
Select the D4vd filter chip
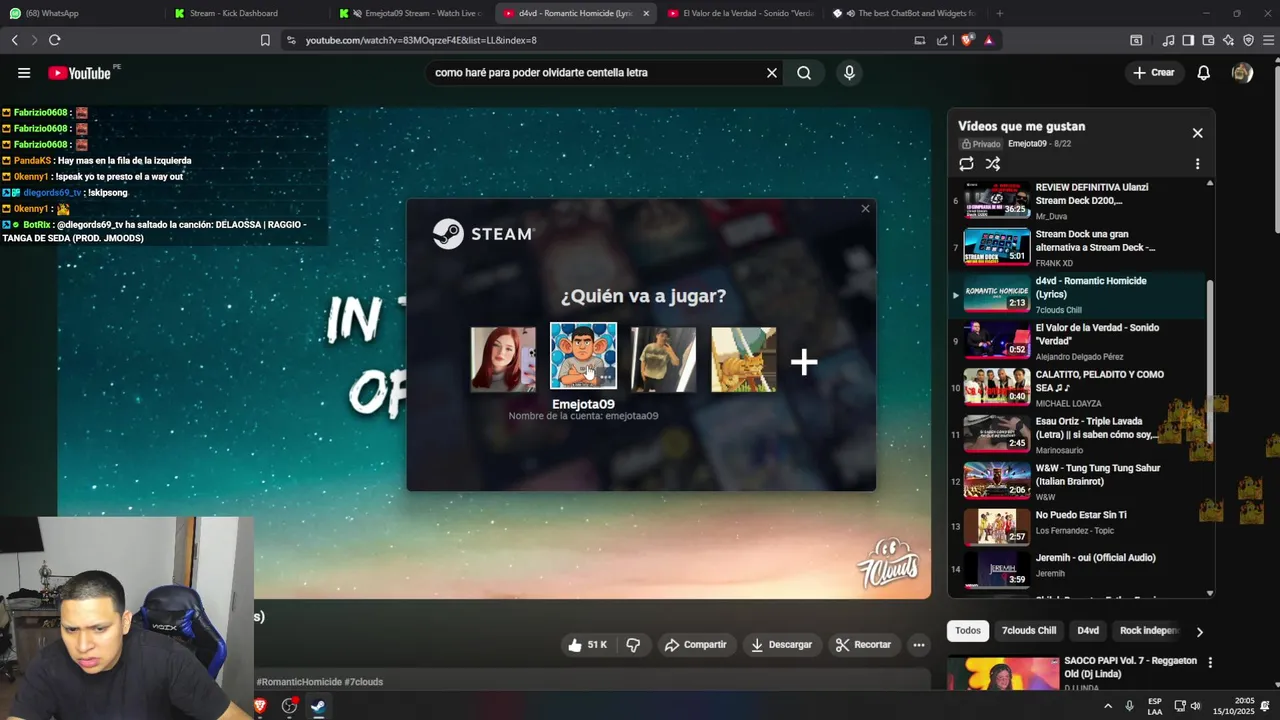(1088, 631)
